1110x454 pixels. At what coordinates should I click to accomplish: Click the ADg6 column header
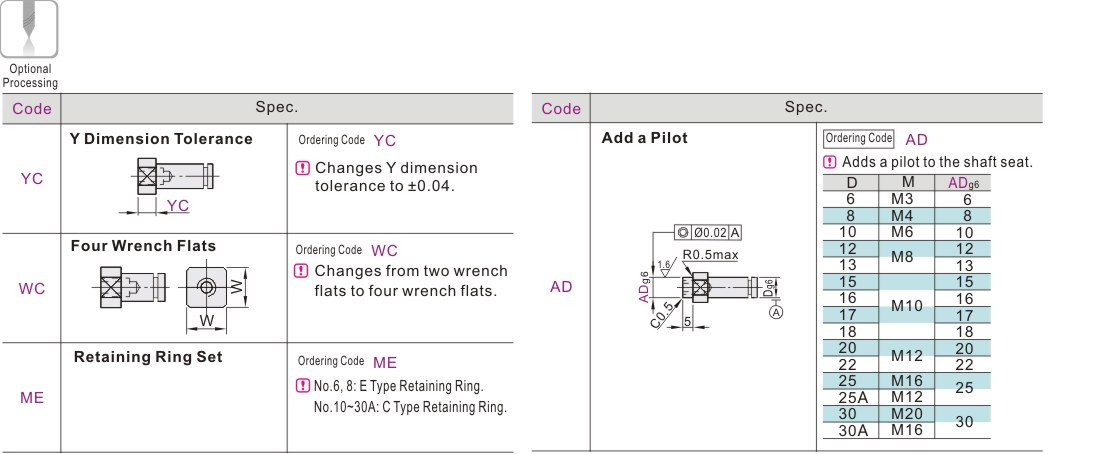point(963,183)
